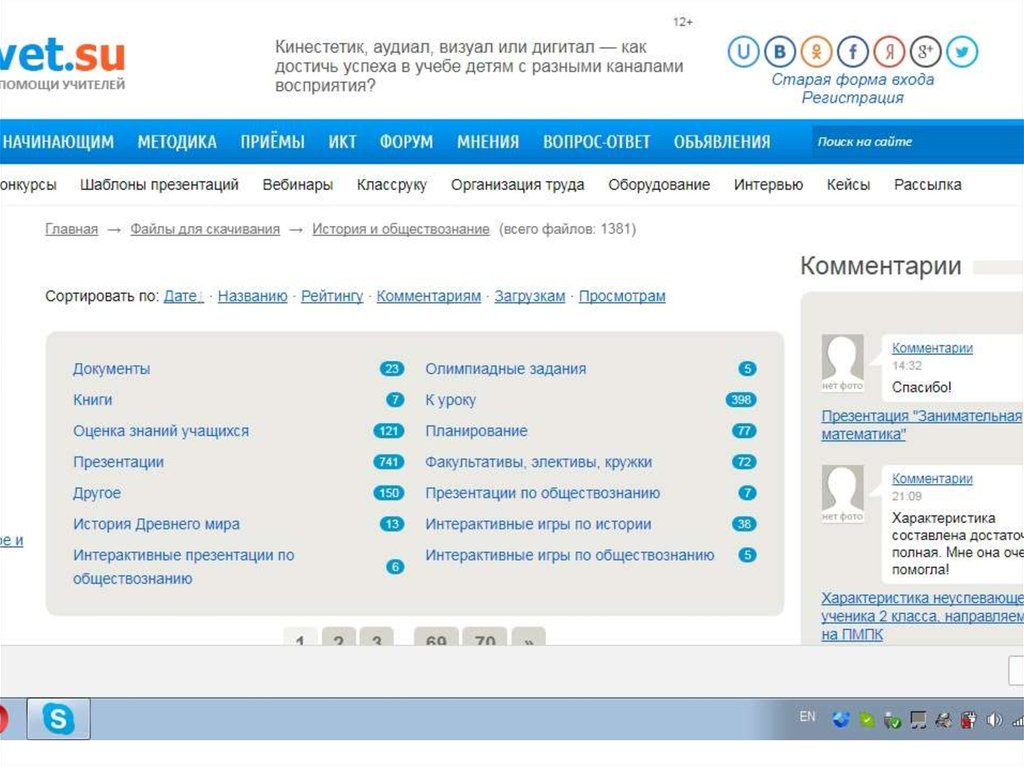Screen dimensions: 1024x767
Task: Choose the Yandex login icon
Action: 889,52
